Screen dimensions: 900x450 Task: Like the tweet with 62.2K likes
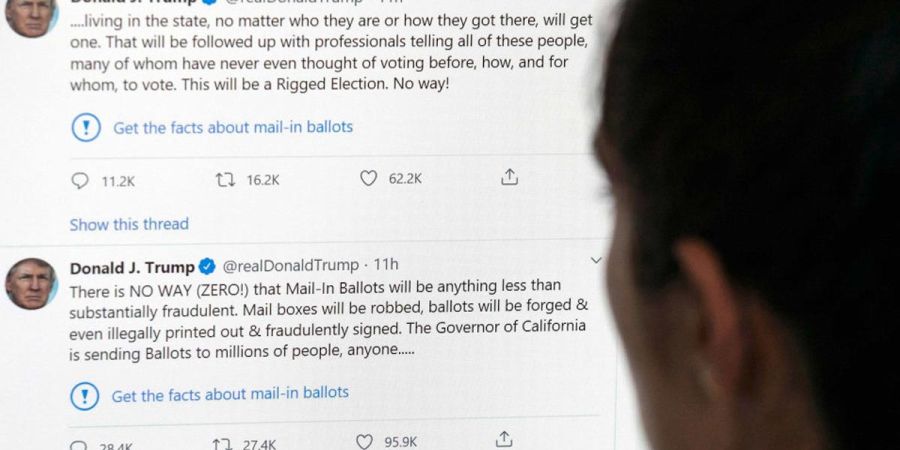pyautogui.click(x=368, y=179)
